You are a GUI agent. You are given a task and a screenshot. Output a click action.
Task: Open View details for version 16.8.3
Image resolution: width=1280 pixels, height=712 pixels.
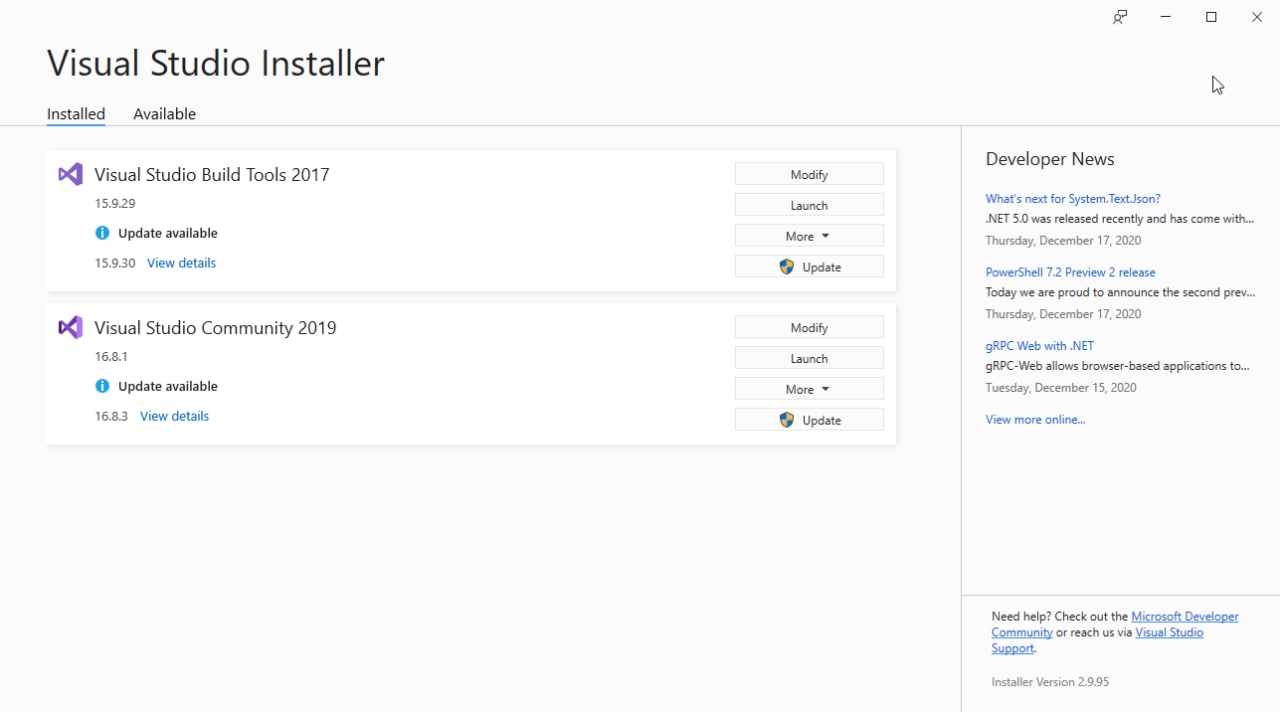tap(174, 416)
